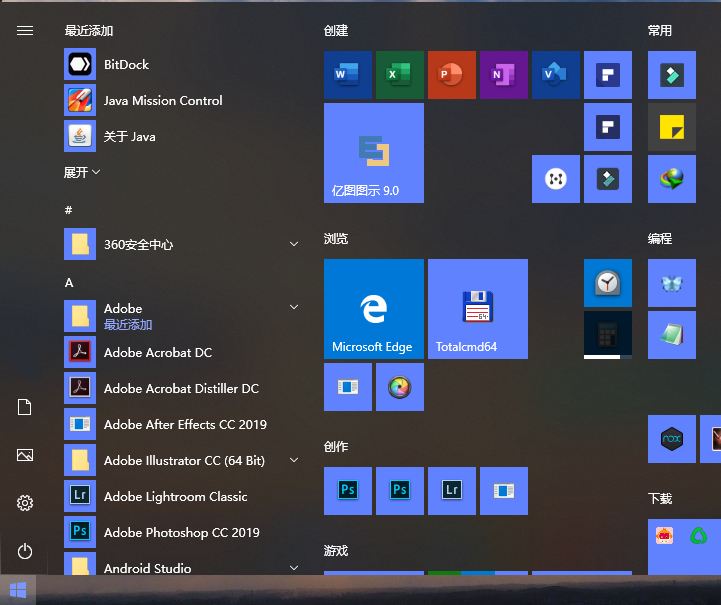Launch the Totalcmd64 tile
The height and width of the screenshot is (605, 721).
(x=478, y=308)
